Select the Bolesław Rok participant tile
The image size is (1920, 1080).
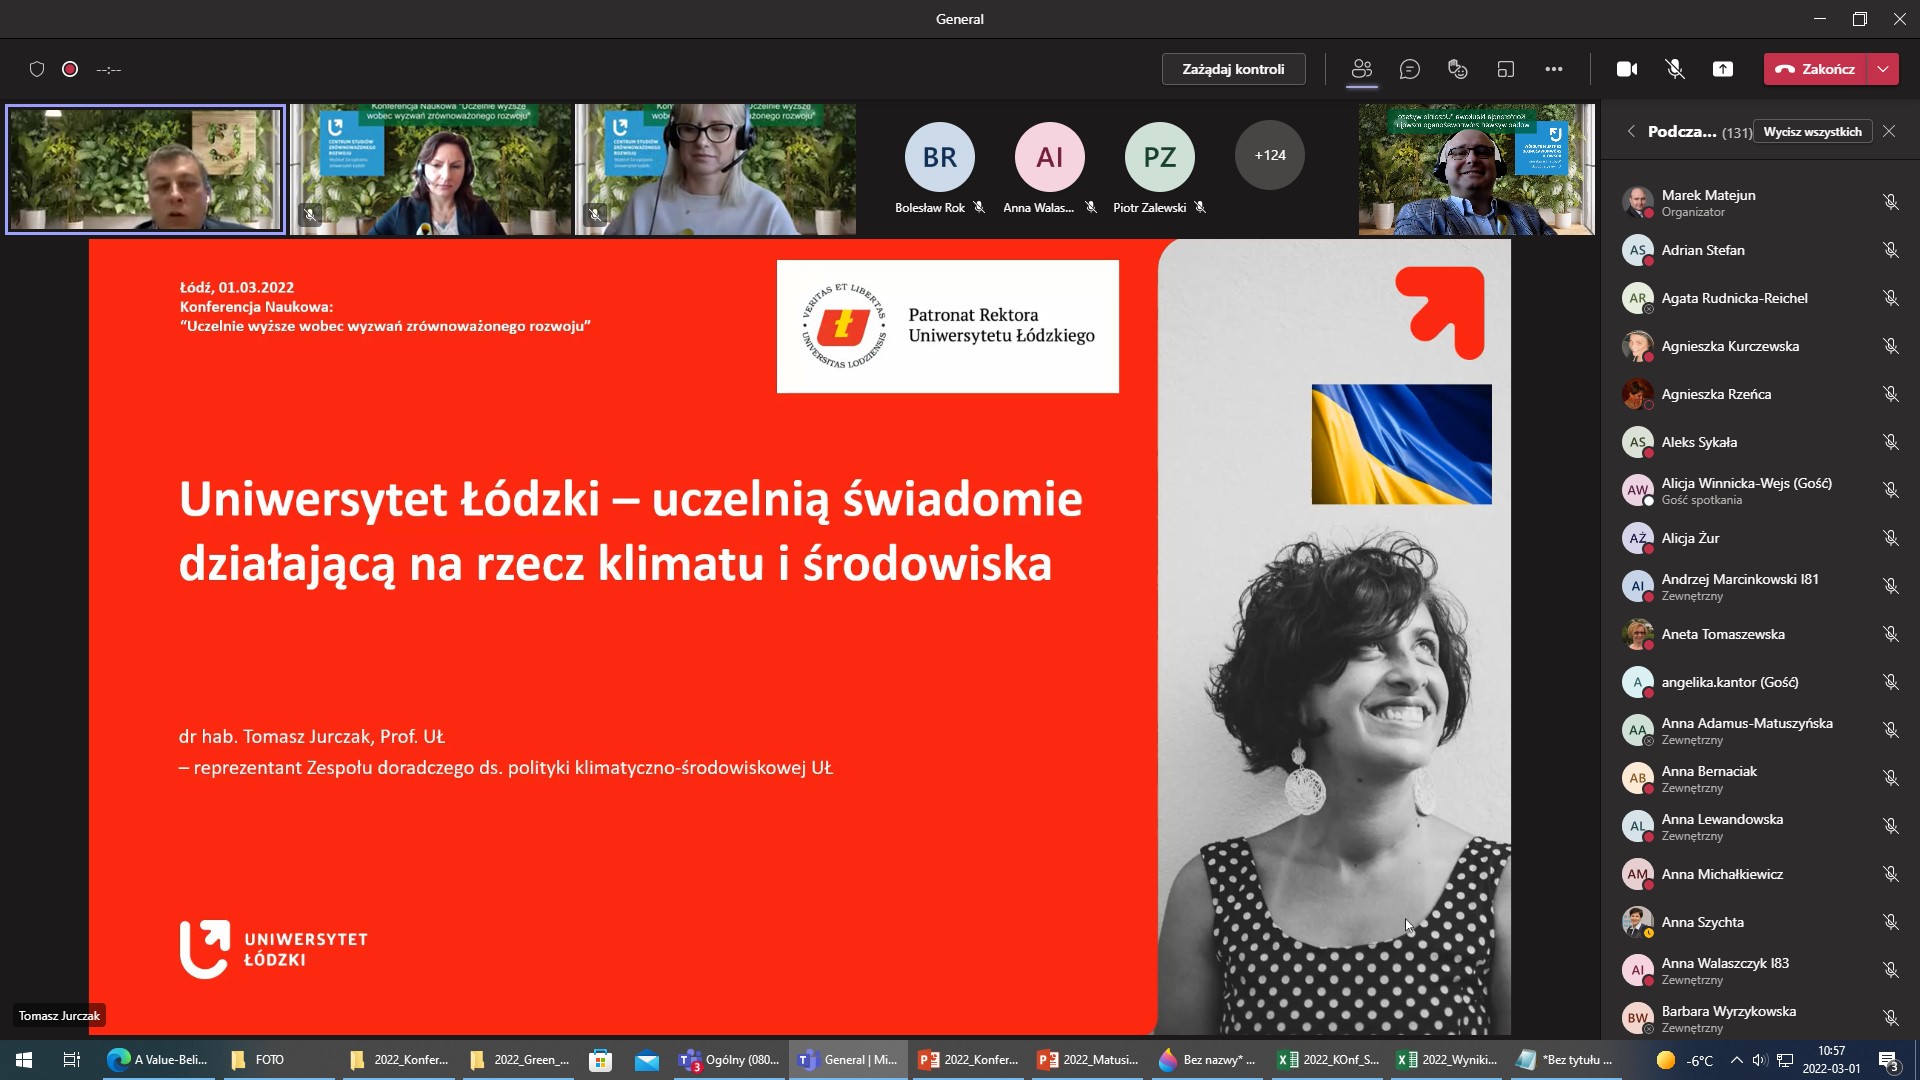point(938,157)
